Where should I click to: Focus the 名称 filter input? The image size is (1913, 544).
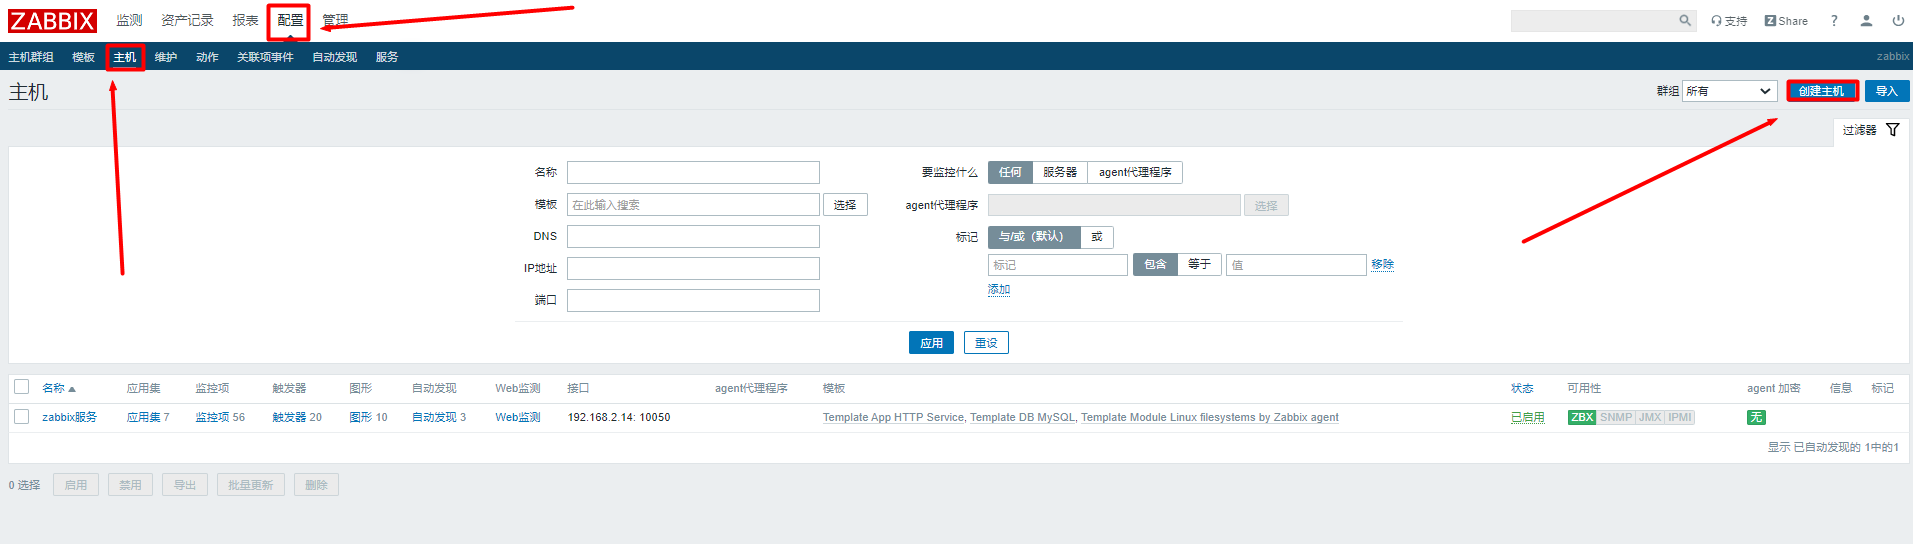[x=693, y=173]
